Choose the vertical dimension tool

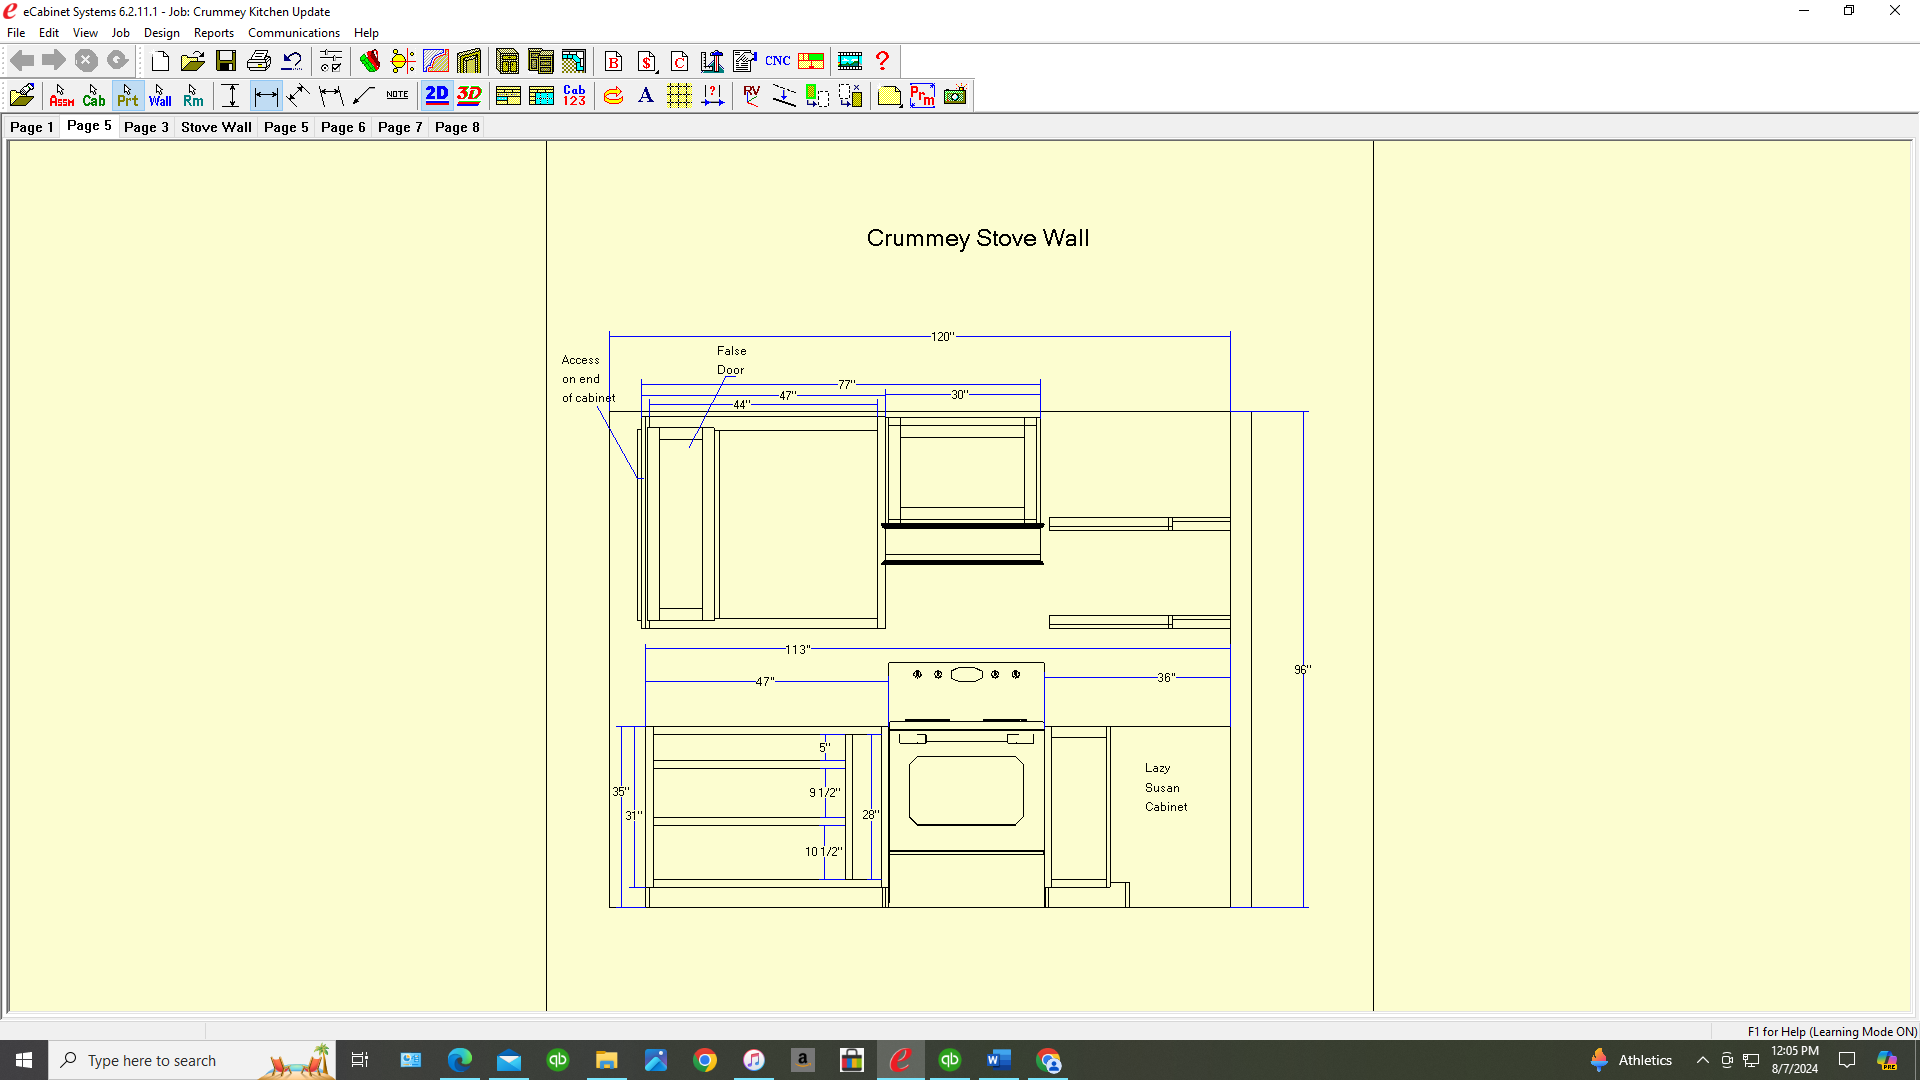click(231, 96)
